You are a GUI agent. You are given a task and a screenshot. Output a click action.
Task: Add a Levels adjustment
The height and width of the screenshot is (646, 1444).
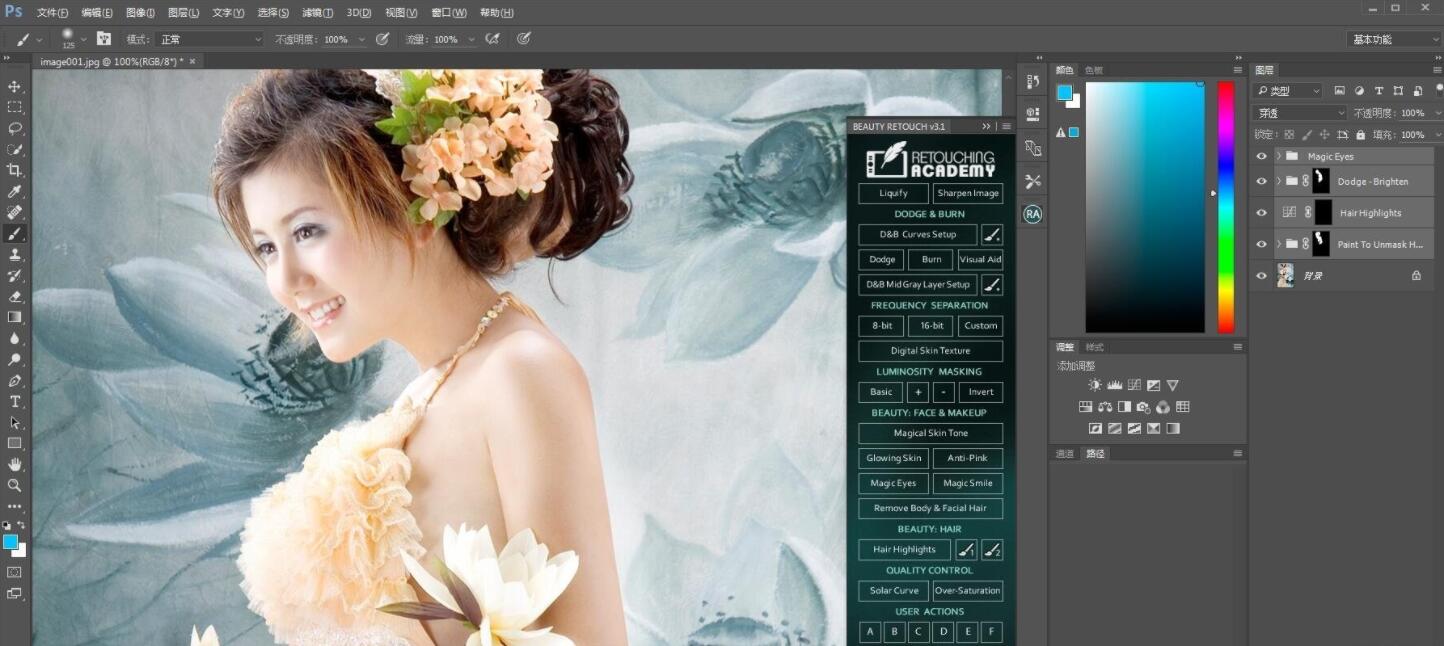point(1115,385)
